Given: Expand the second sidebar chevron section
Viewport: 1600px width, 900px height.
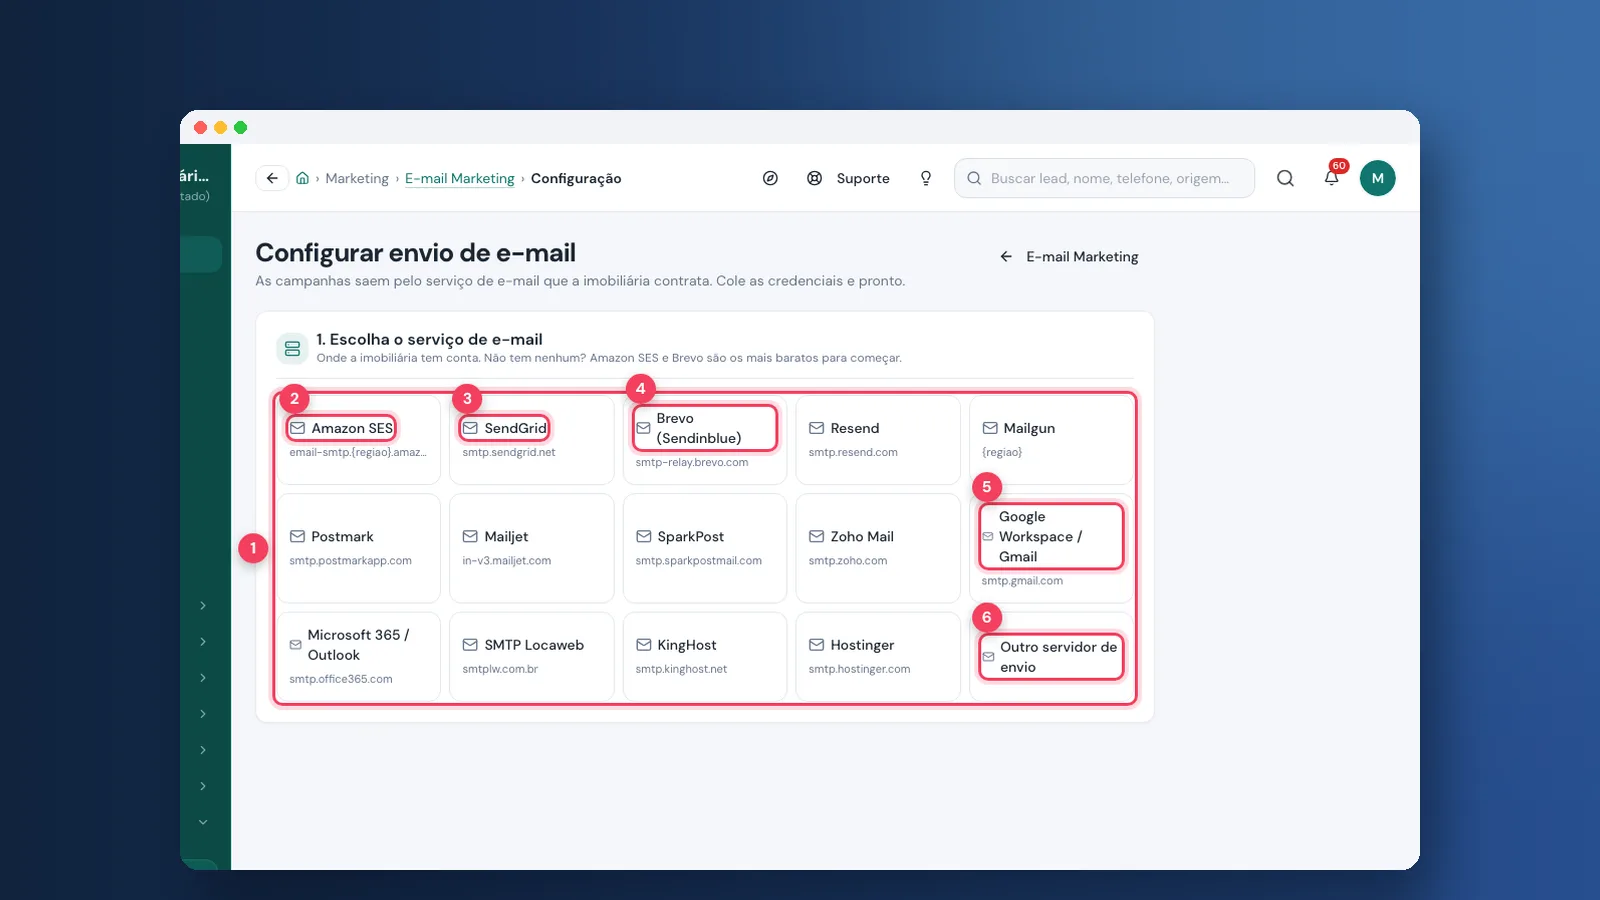Looking at the screenshot, I should (203, 642).
